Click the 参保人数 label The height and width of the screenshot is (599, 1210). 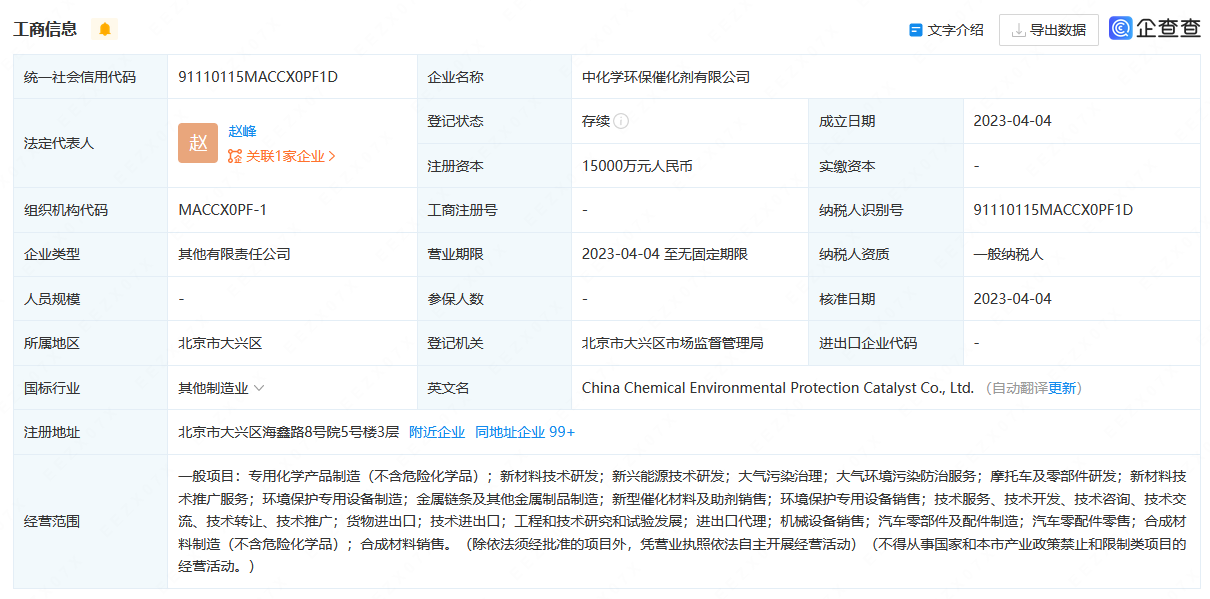[455, 299]
